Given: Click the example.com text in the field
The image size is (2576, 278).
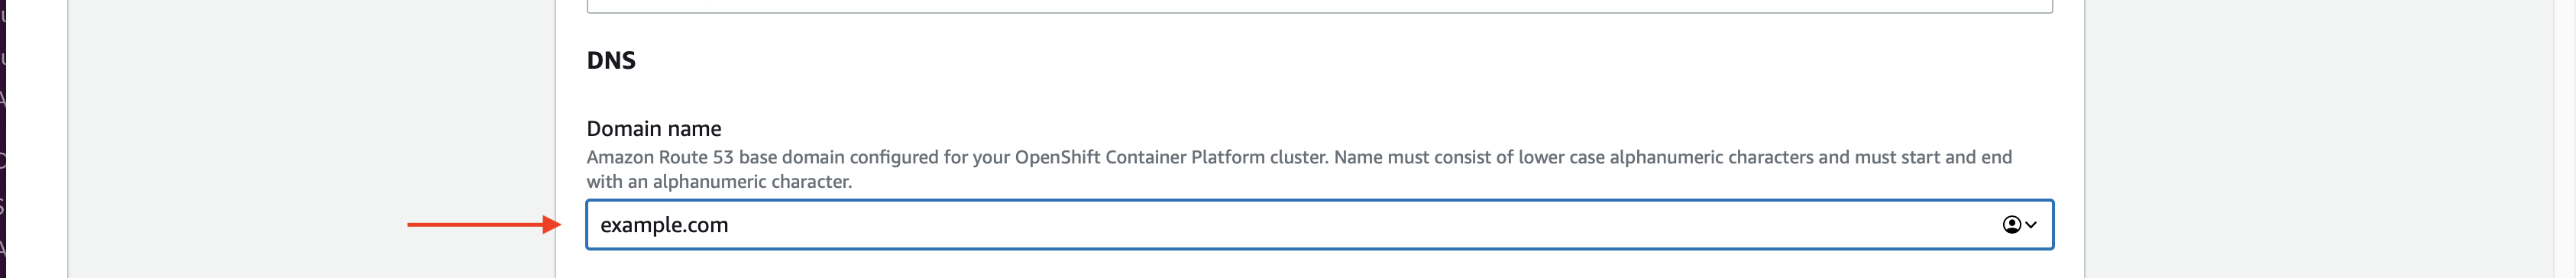Looking at the screenshot, I should pyautogui.click(x=664, y=225).
